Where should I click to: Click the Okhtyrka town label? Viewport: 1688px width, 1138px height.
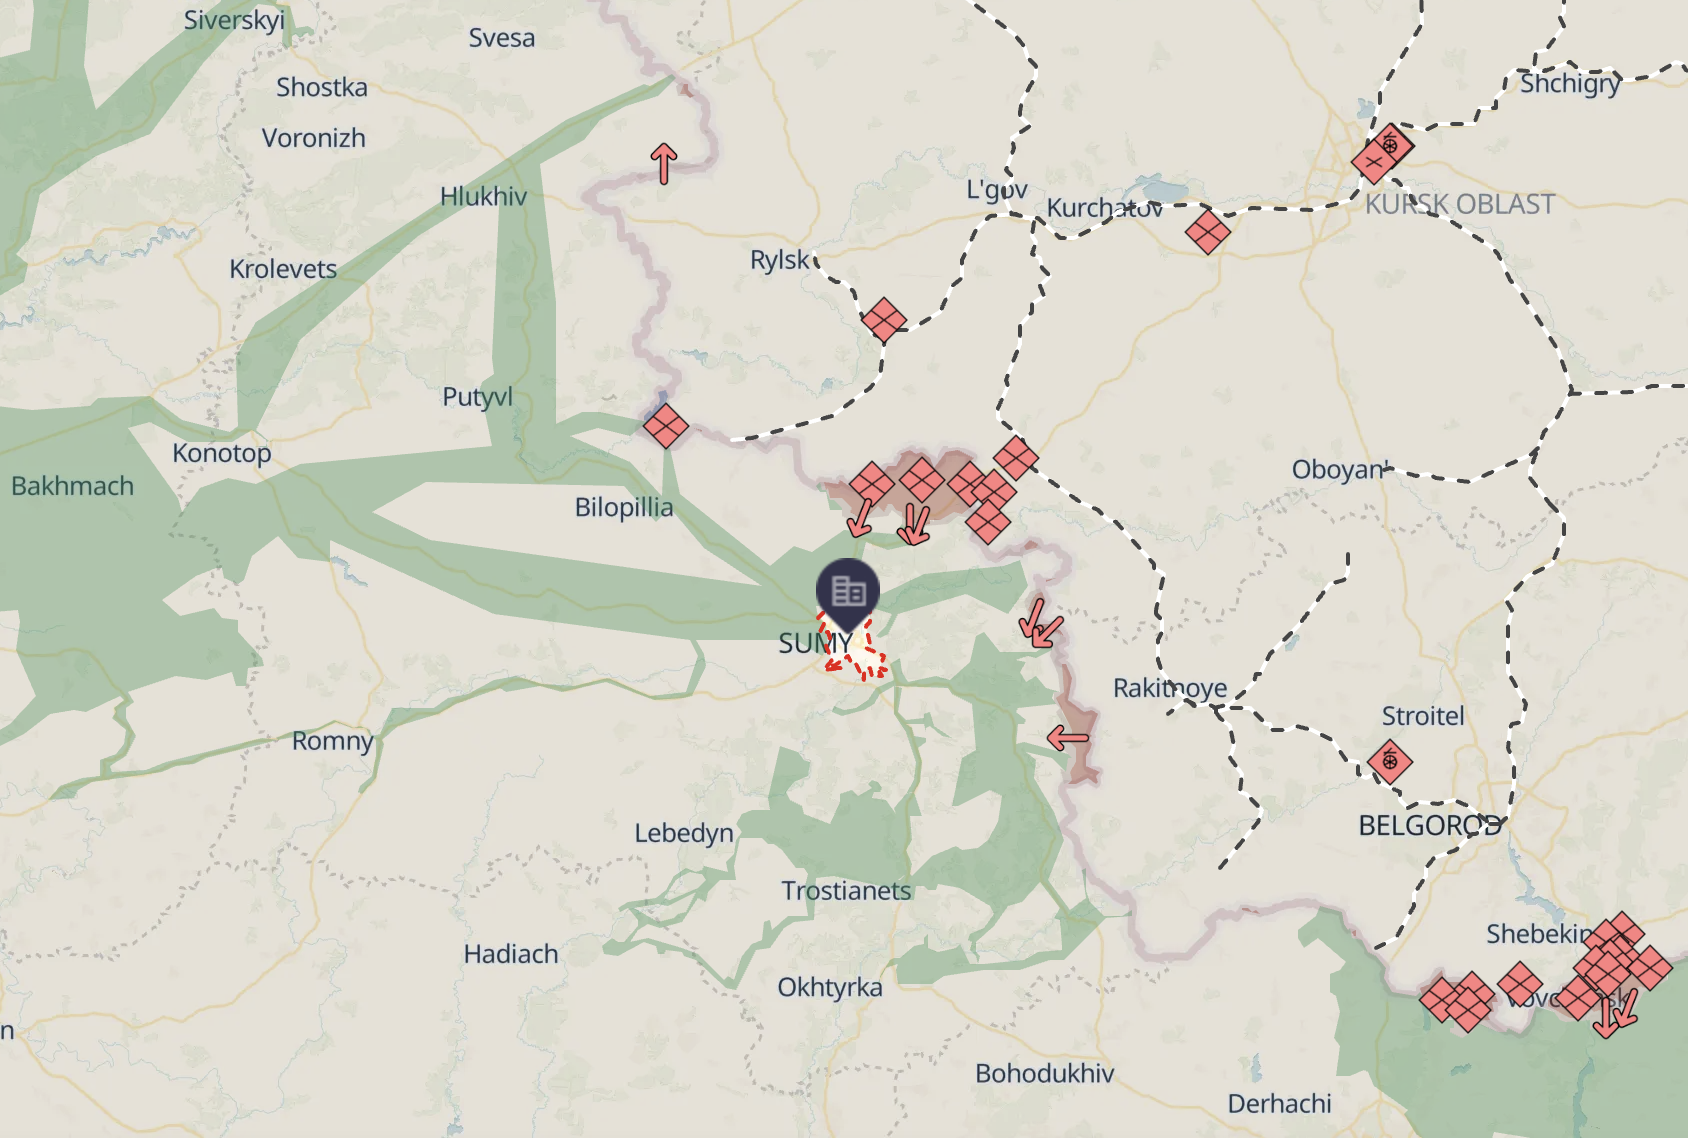point(830,988)
